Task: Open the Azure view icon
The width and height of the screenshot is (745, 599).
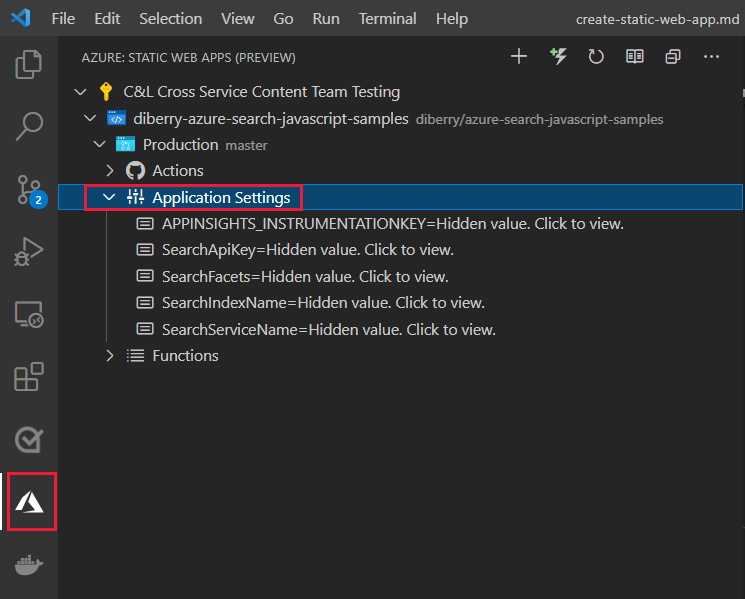Action: click(29, 502)
